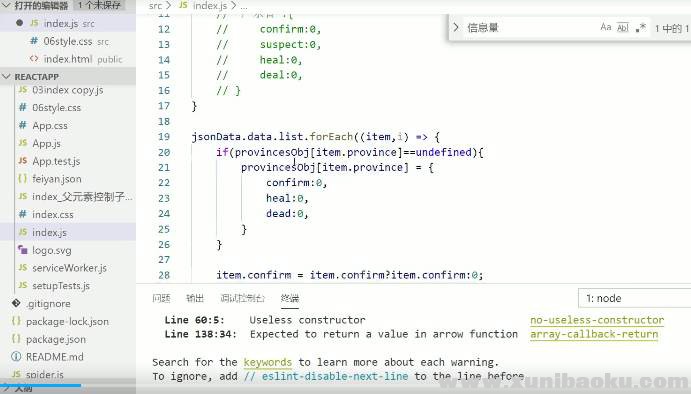Collapse the open editors section

(x=6, y=5)
